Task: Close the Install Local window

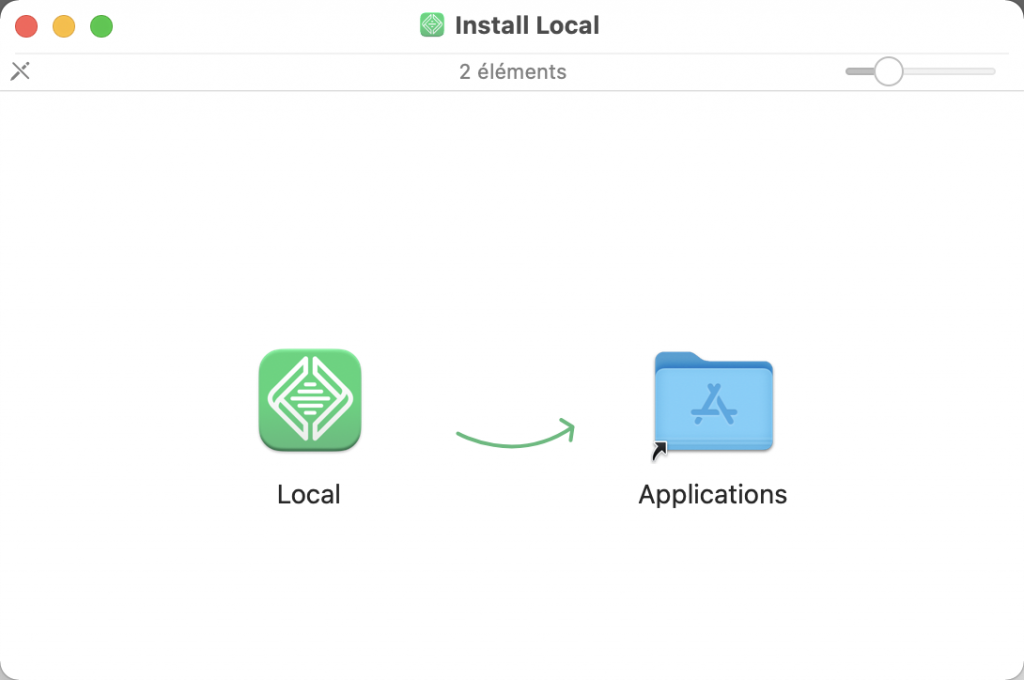Action: 26,26
